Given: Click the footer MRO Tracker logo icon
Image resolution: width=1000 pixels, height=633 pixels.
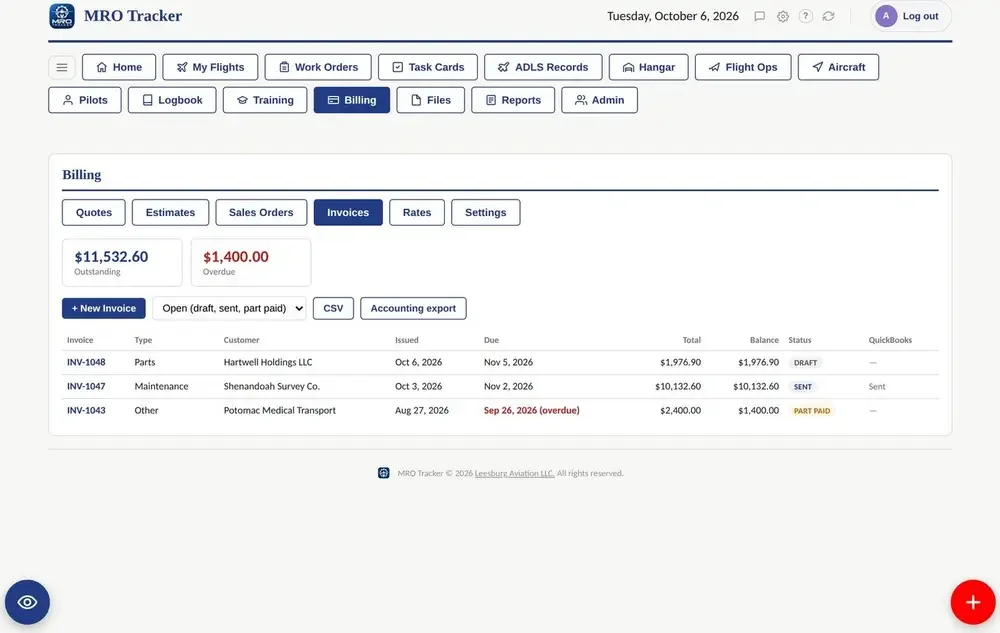Looking at the screenshot, I should [383, 473].
